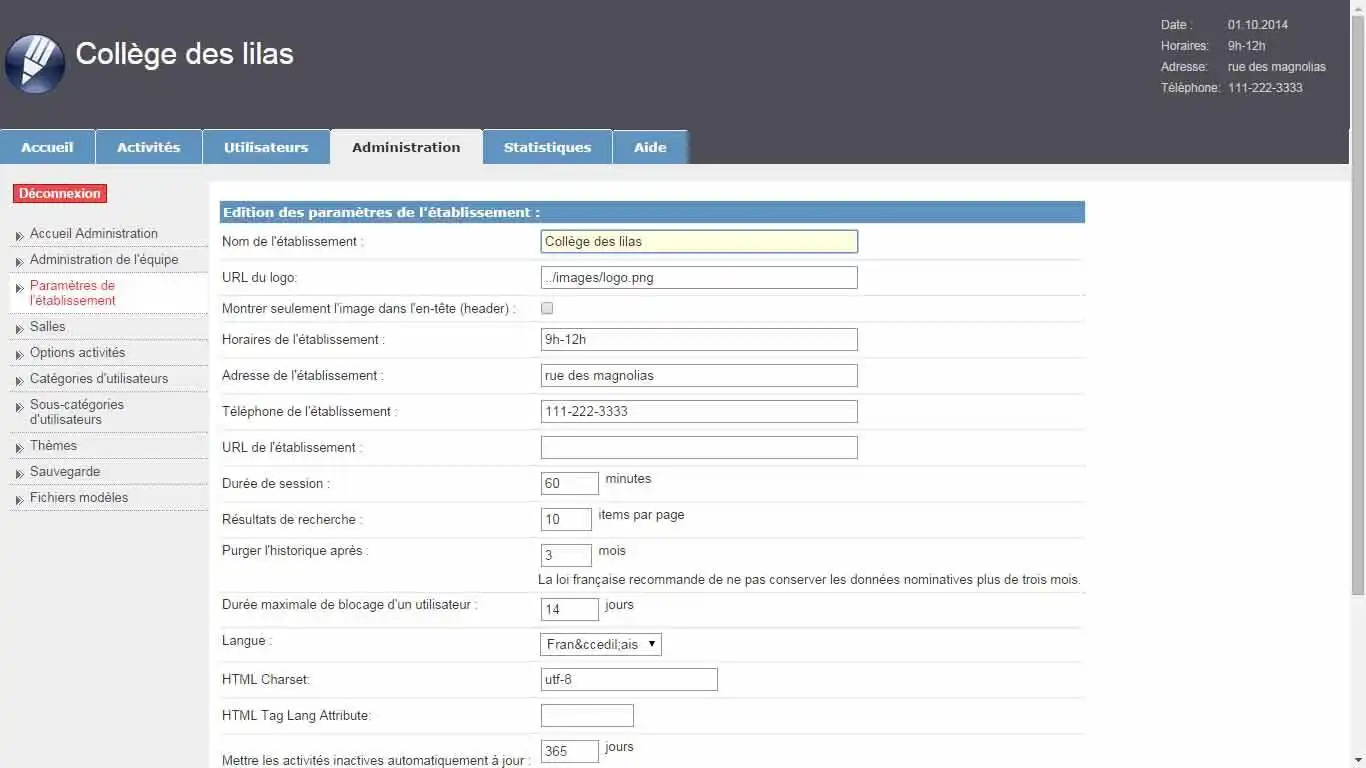Image resolution: width=1366 pixels, height=768 pixels.
Task: Click the arrow bullet beside Sauvegarde
Action: (x=19, y=473)
